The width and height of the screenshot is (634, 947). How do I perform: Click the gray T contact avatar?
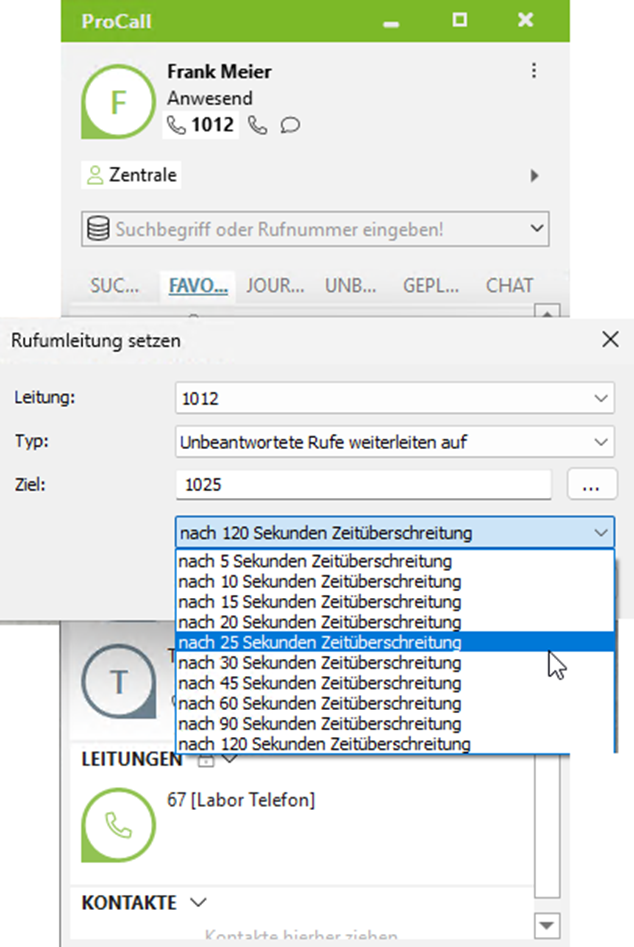coord(119,683)
